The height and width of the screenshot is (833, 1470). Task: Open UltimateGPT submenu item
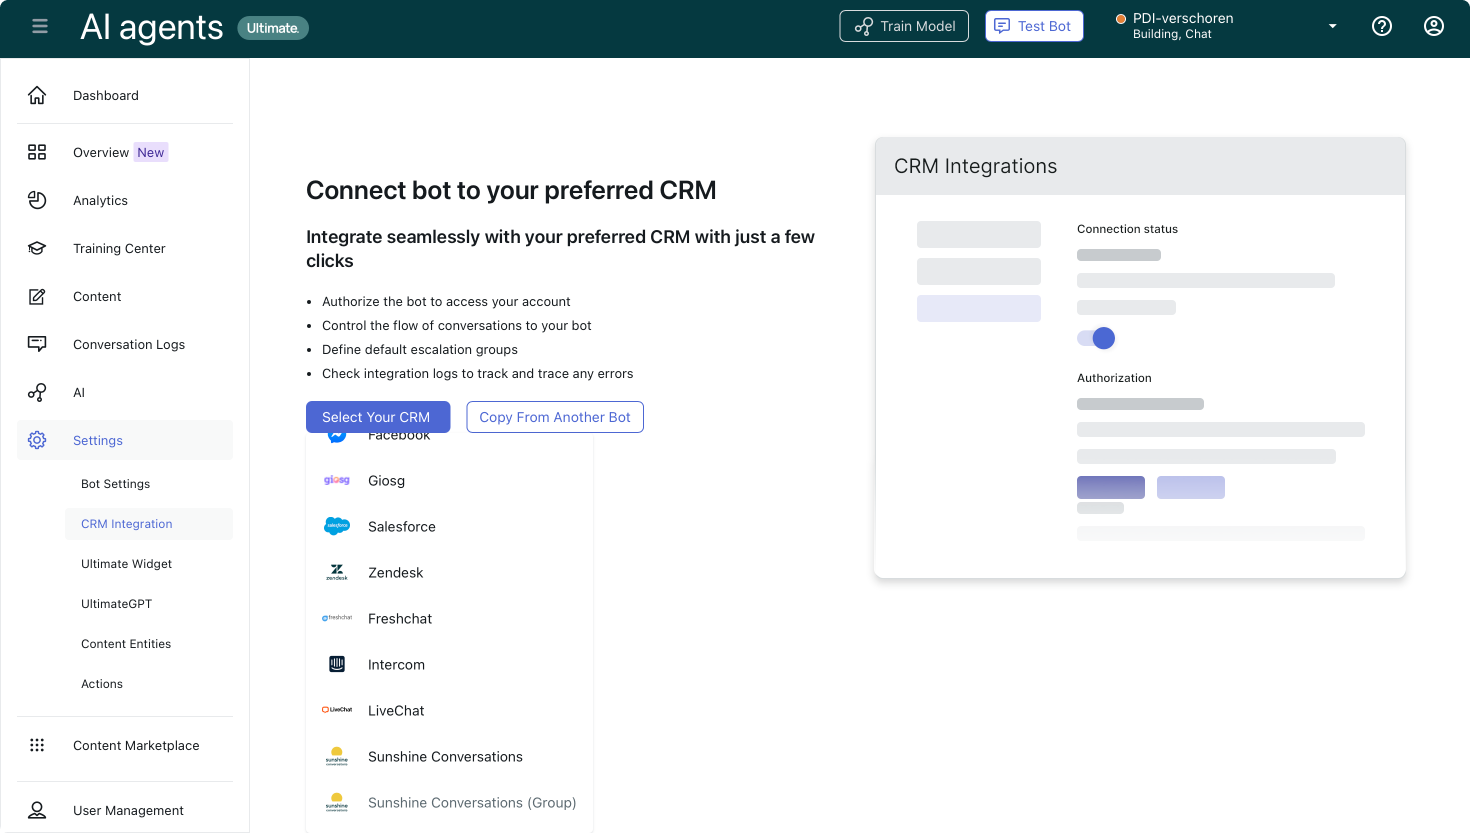pos(149,604)
